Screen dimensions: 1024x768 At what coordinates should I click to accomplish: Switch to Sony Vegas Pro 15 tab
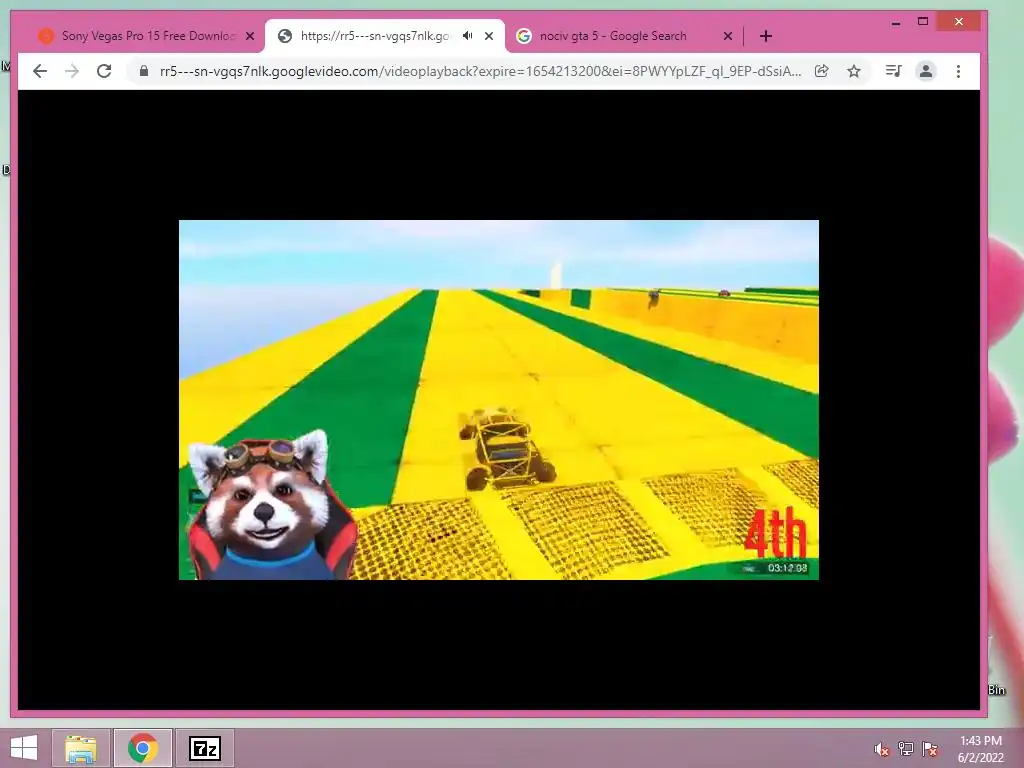(148, 36)
